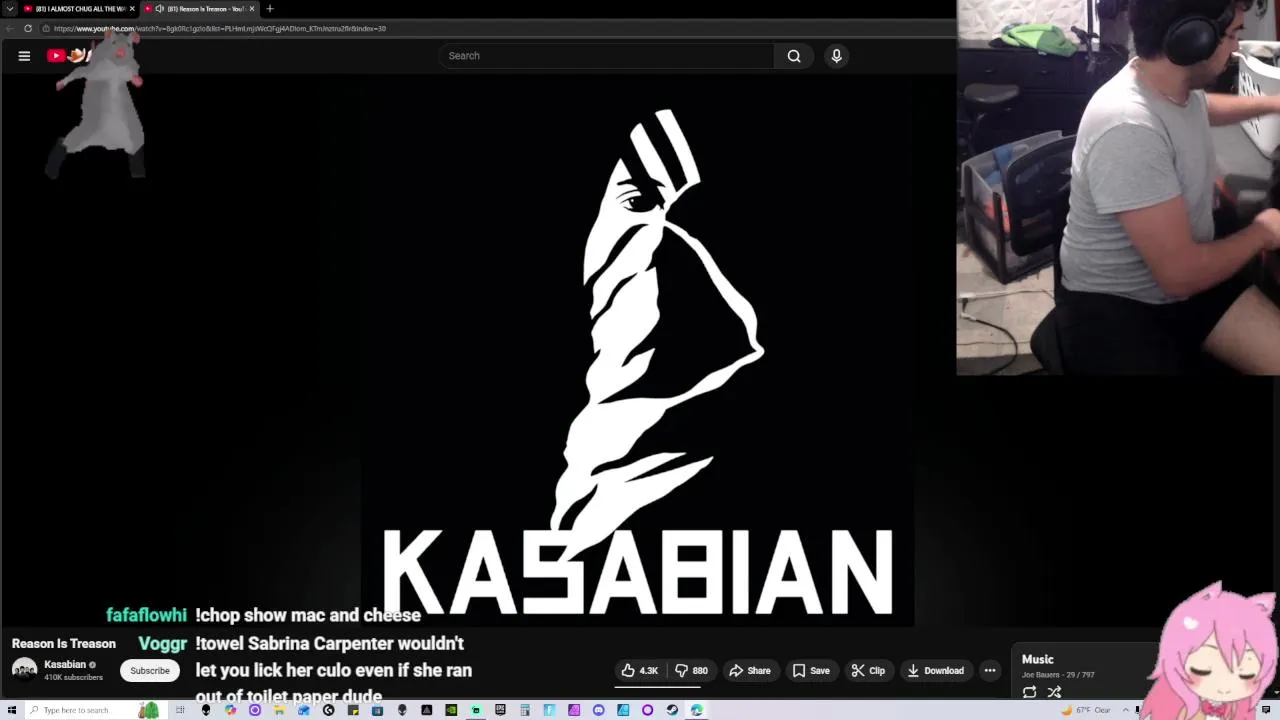Open Sticky Notes taskbar icon
Image resolution: width=1280 pixels, height=720 pixels.
point(353,710)
